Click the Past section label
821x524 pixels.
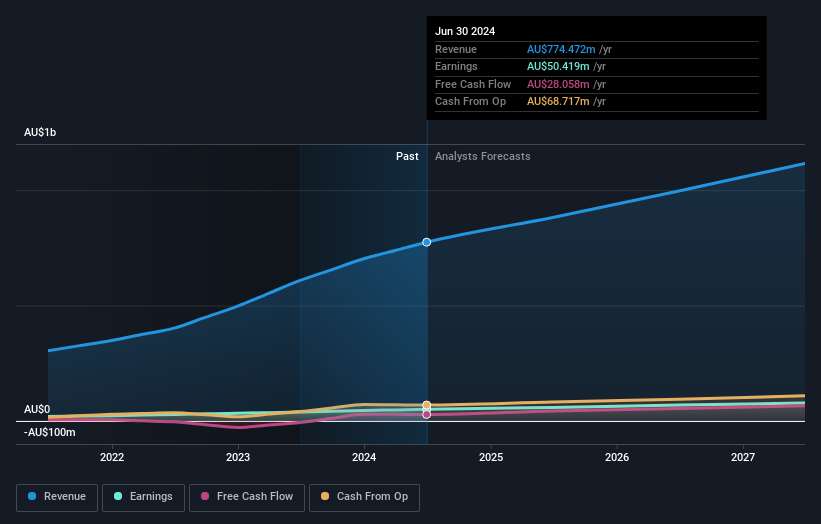point(407,157)
